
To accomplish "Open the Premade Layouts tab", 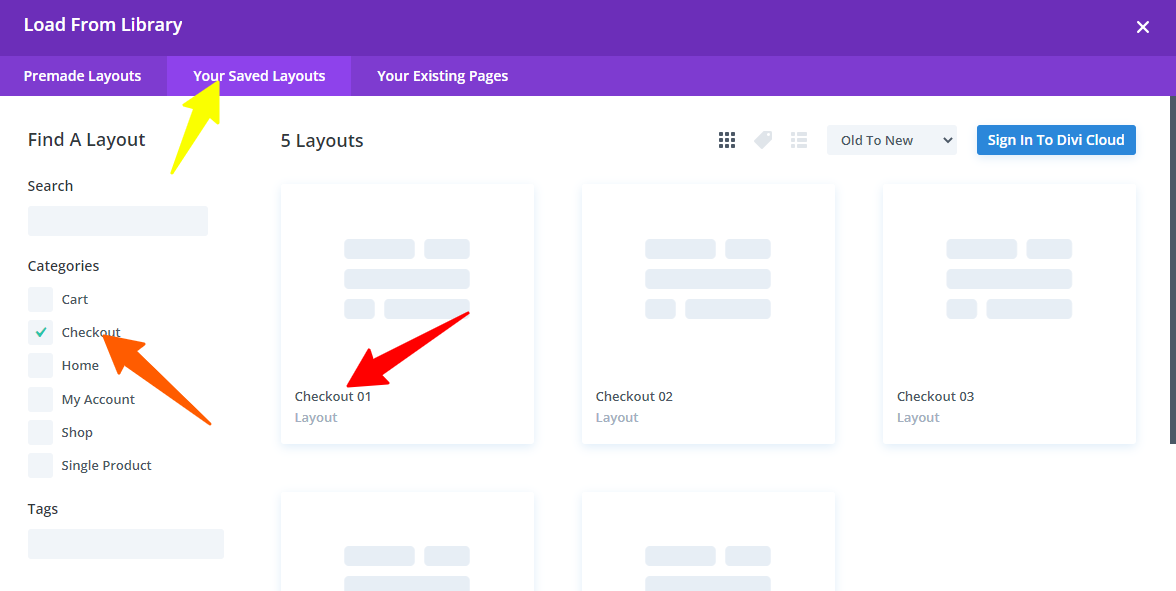I will click(82, 76).
